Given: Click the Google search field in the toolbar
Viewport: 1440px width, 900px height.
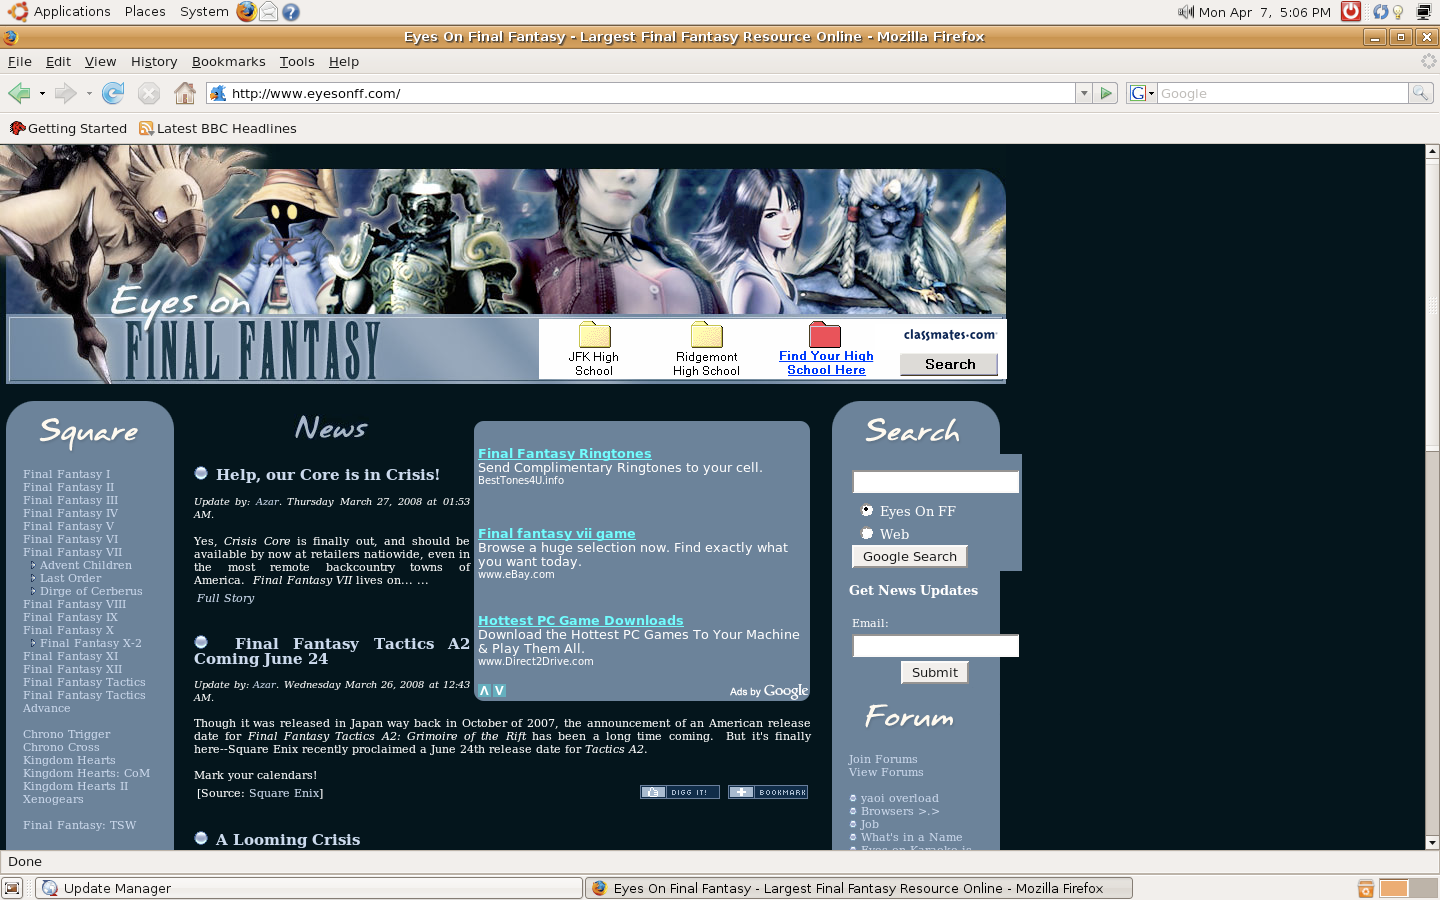Looking at the screenshot, I should tap(1283, 93).
